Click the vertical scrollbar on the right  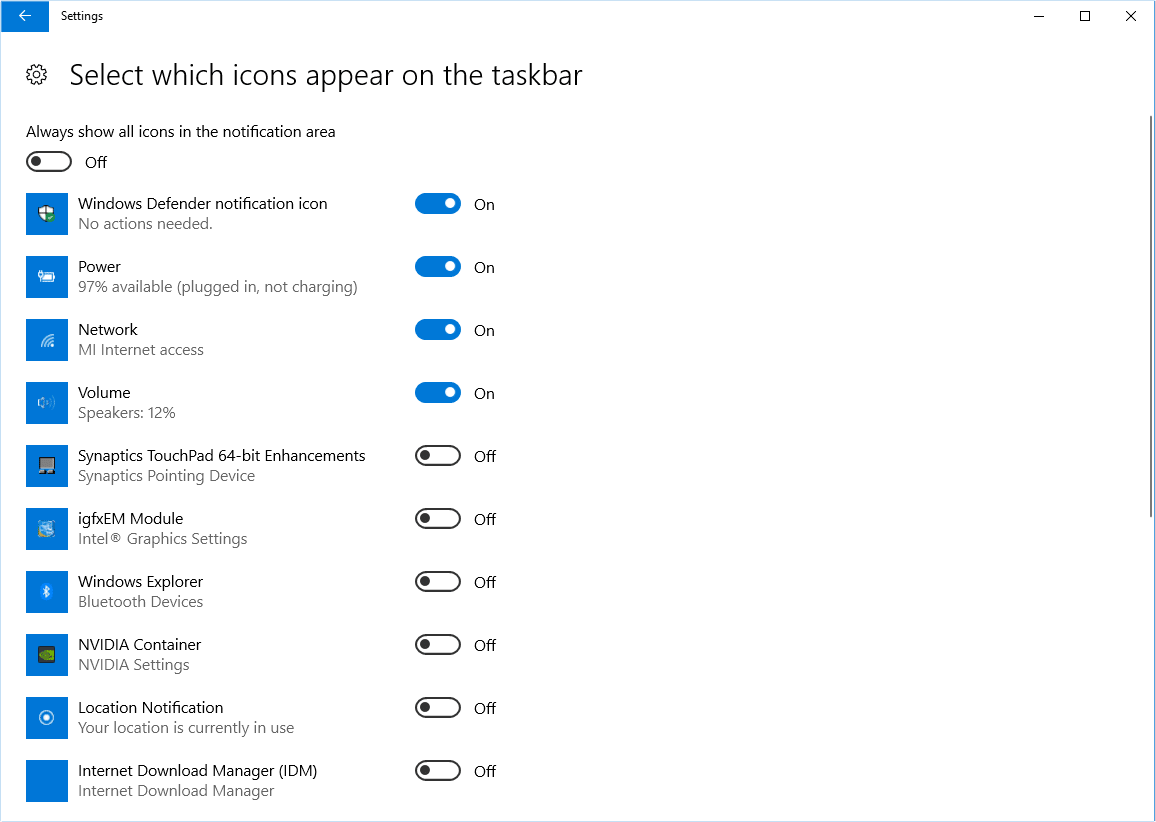[x=1152, y=316]
